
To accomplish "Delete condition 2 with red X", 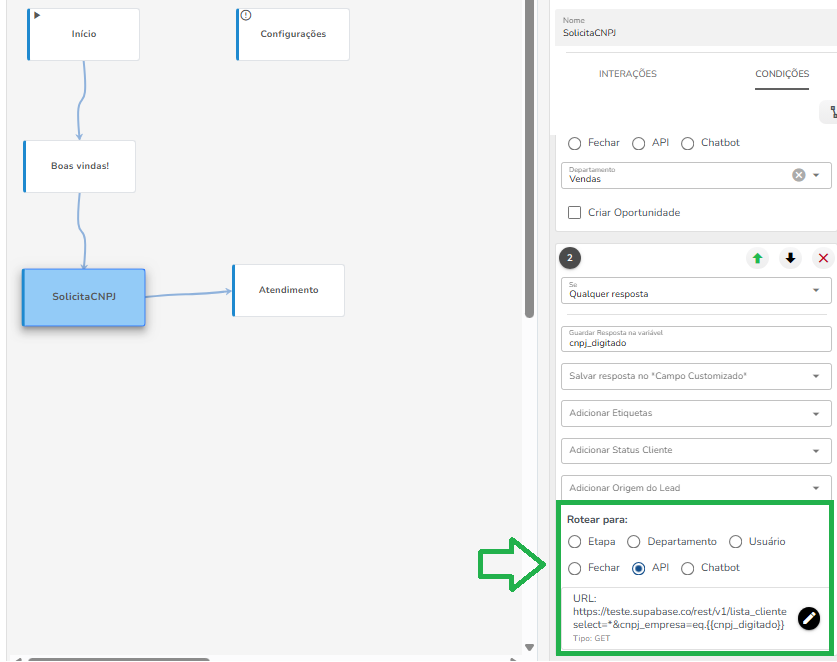I will click(823, 258).
